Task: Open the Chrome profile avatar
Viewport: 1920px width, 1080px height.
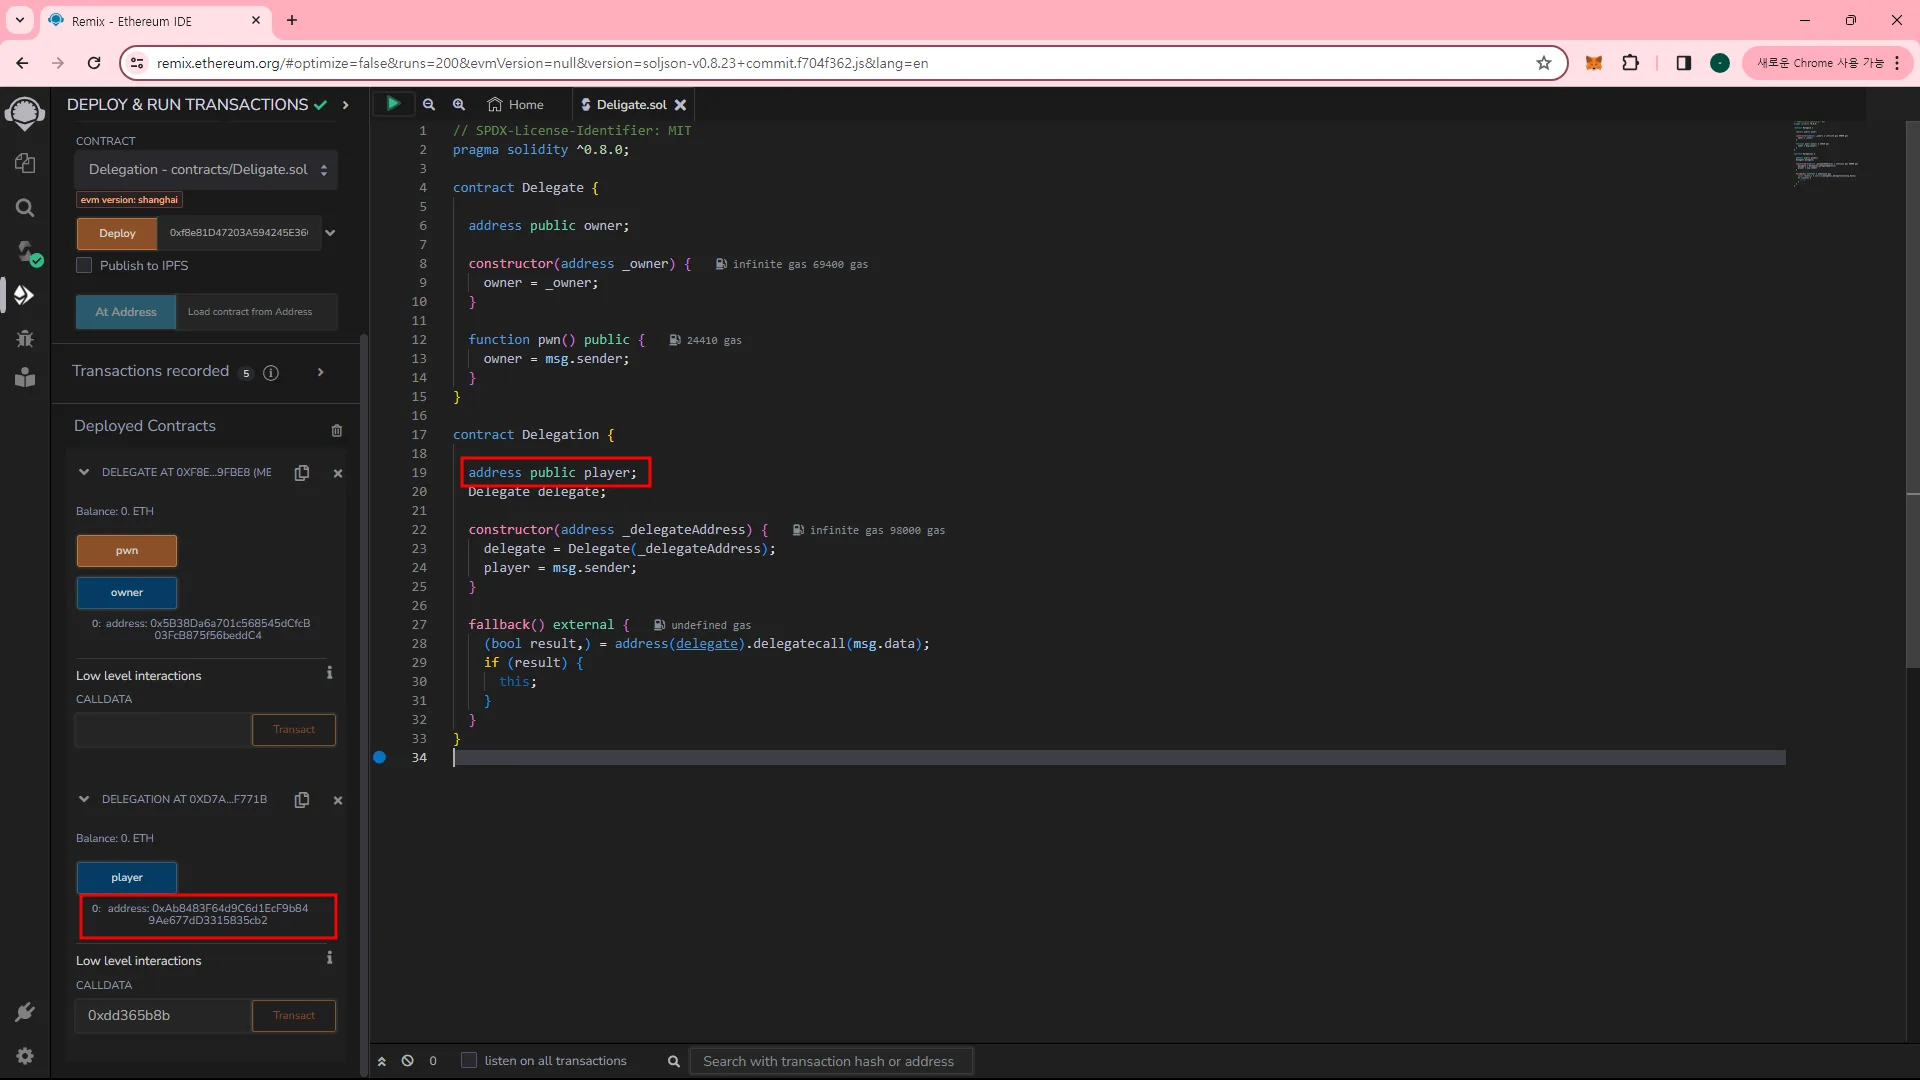Action: tap(1720, 63)
